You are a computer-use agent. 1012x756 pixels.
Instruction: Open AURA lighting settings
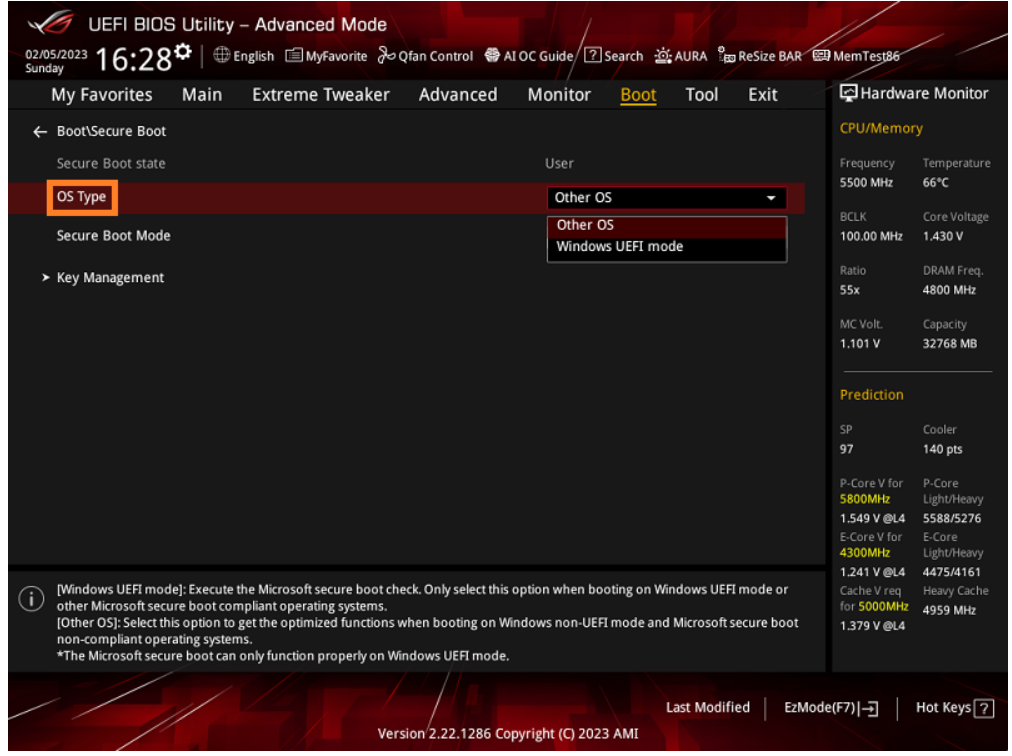(681, 56)
